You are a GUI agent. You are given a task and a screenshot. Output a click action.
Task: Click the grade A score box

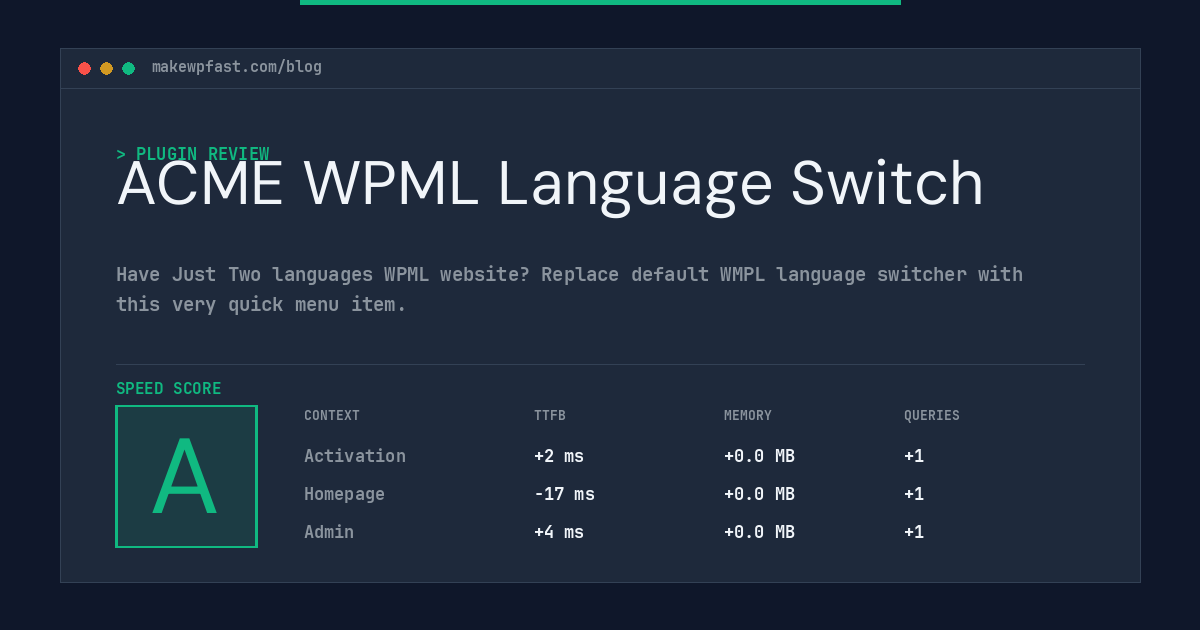(x=186, y=476)
